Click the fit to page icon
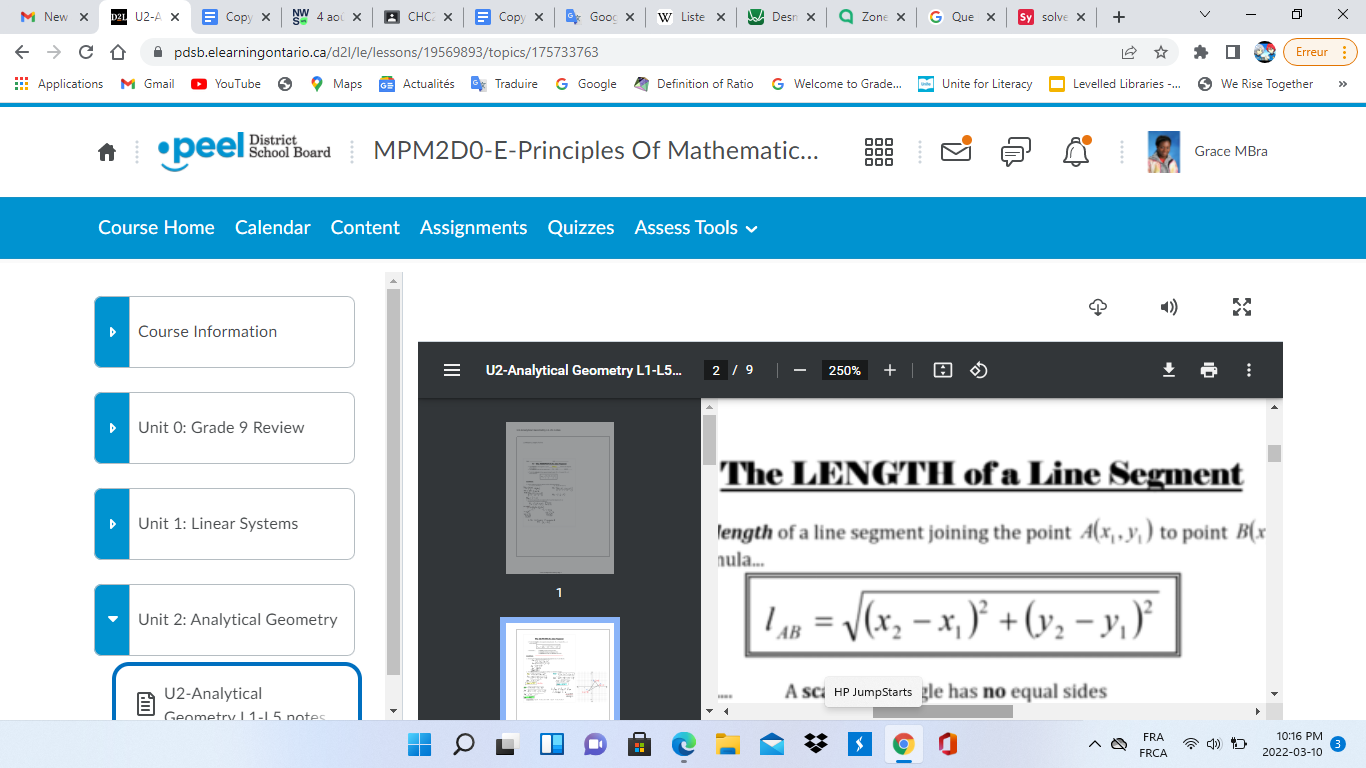The width and height of the screenshot is (1366, 768). coord(942,370)
